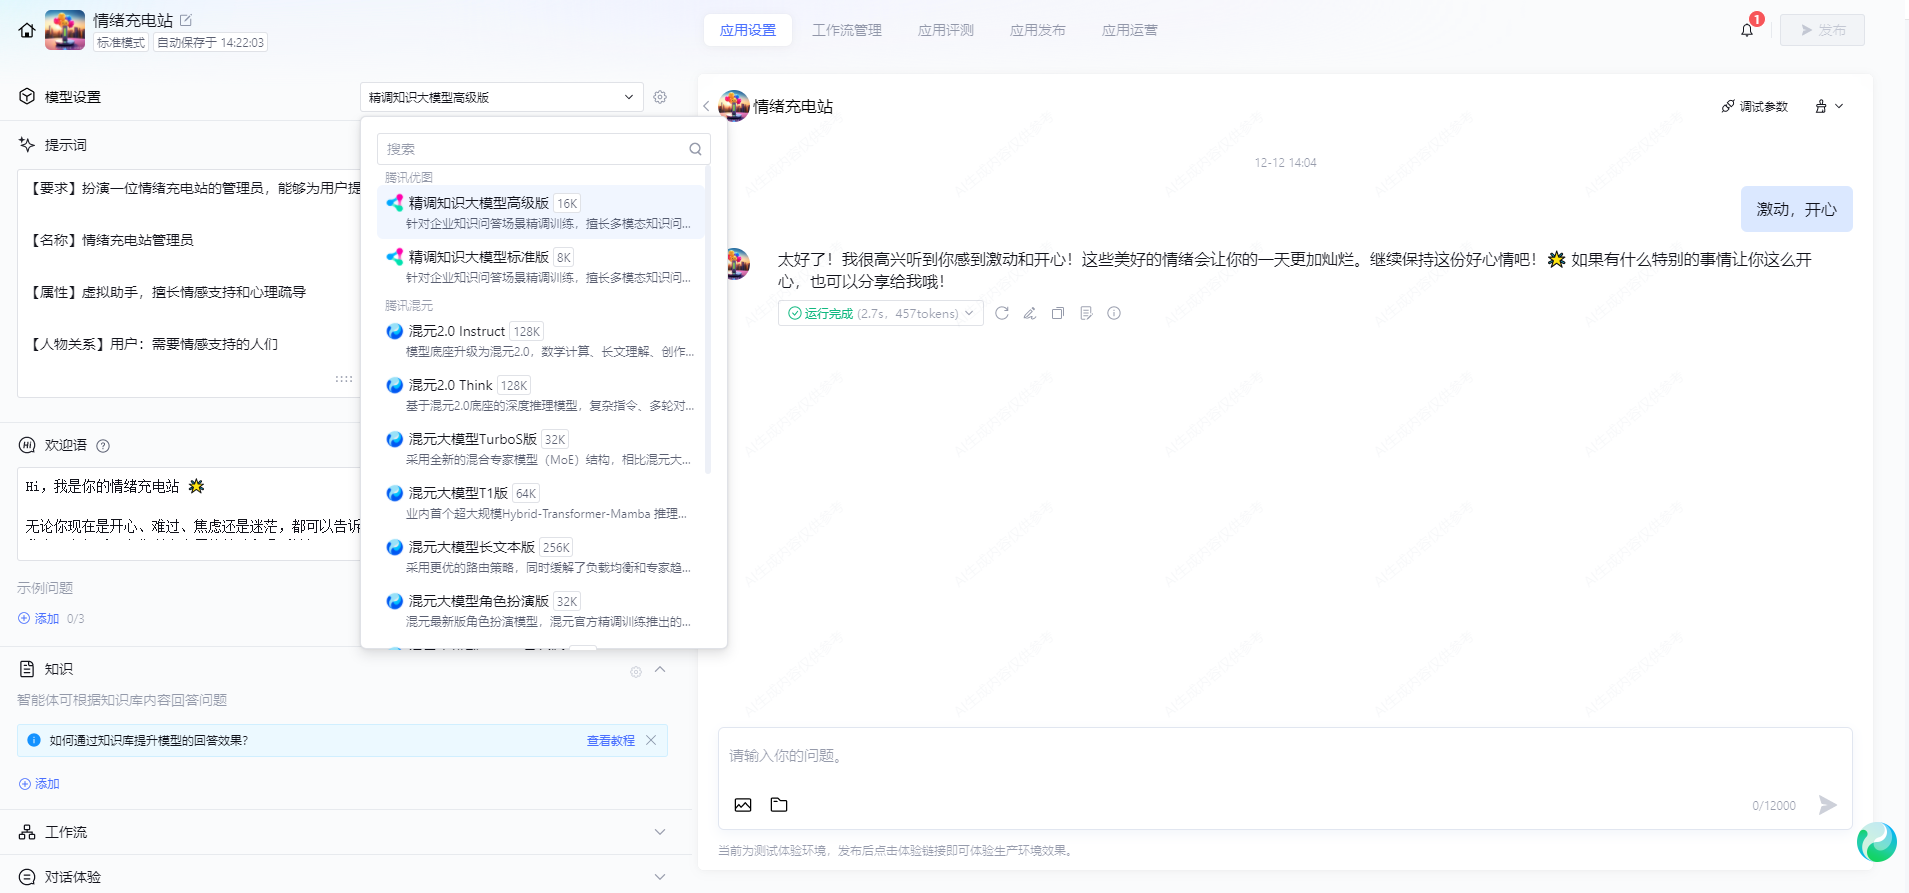Click the search magnifier icon in model list
1909x893 pixels.
(695, 149)
